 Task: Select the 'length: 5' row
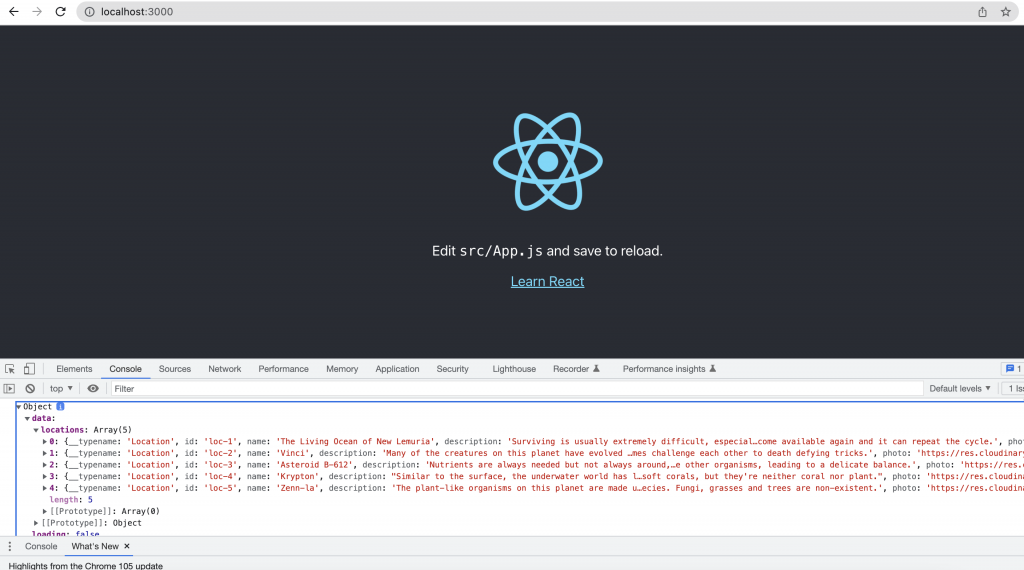[71, 499]
